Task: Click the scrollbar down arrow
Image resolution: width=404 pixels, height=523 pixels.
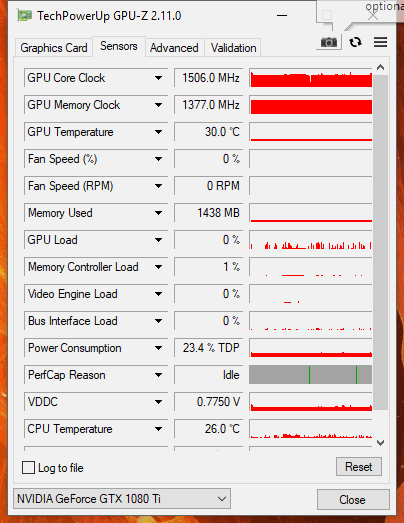Action: coord(380,443)
